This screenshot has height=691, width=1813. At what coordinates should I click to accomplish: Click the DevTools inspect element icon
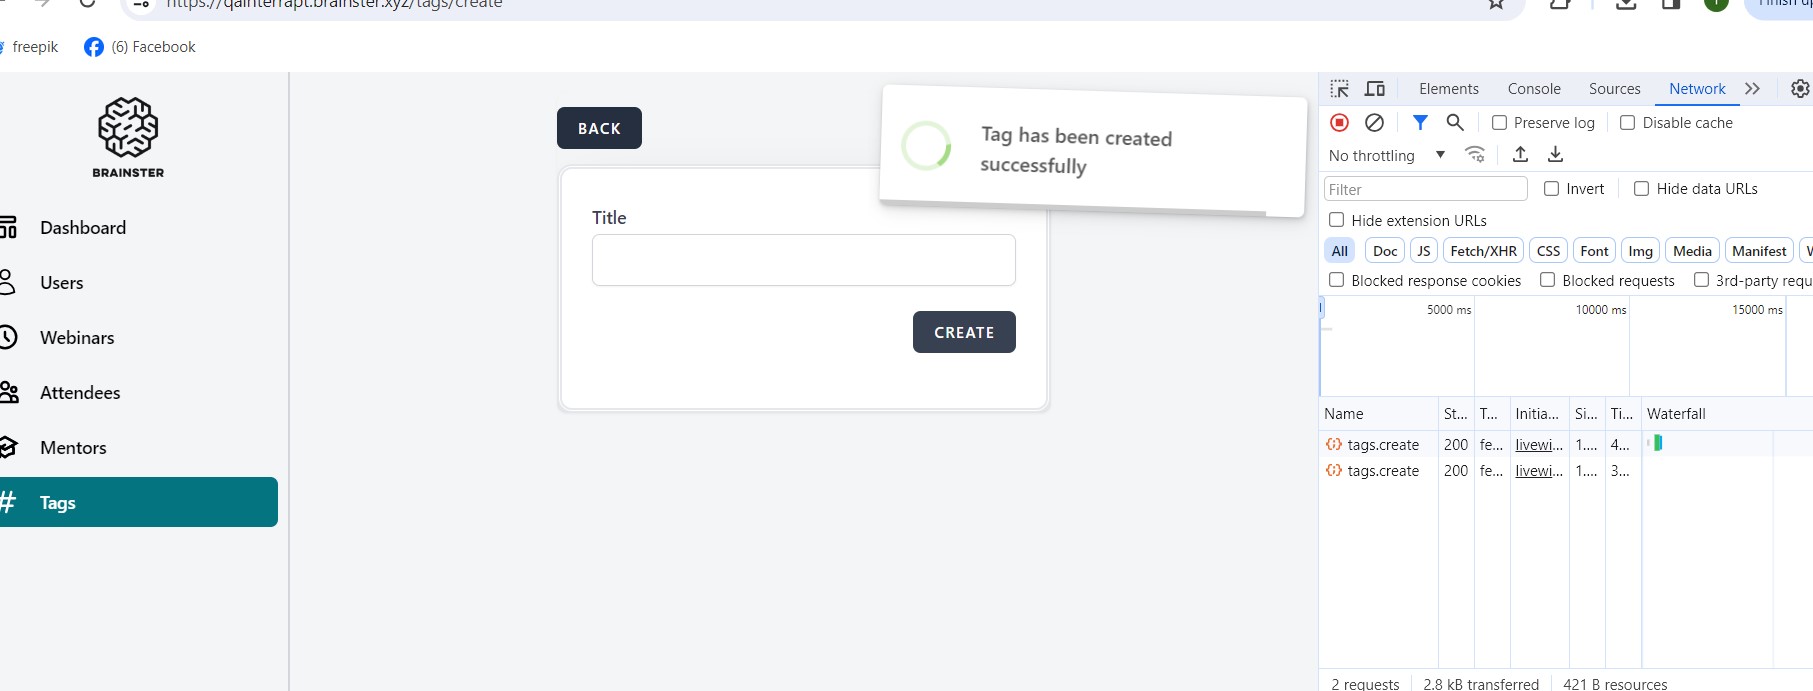tap(1340, 89)
